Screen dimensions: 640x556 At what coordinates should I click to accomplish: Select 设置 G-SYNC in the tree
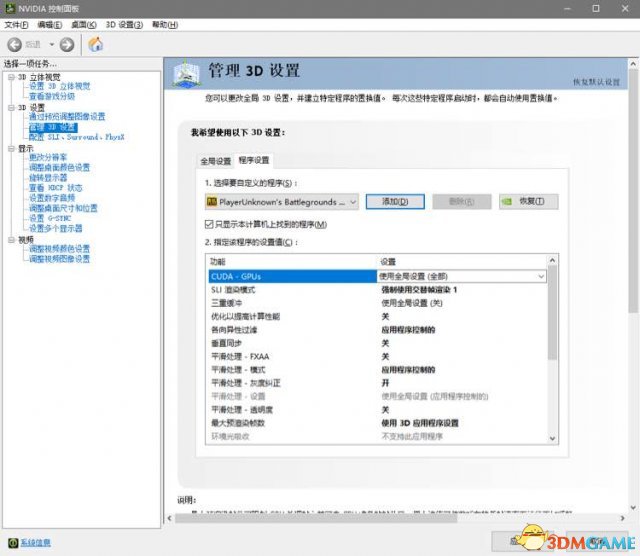coord(50,218)
